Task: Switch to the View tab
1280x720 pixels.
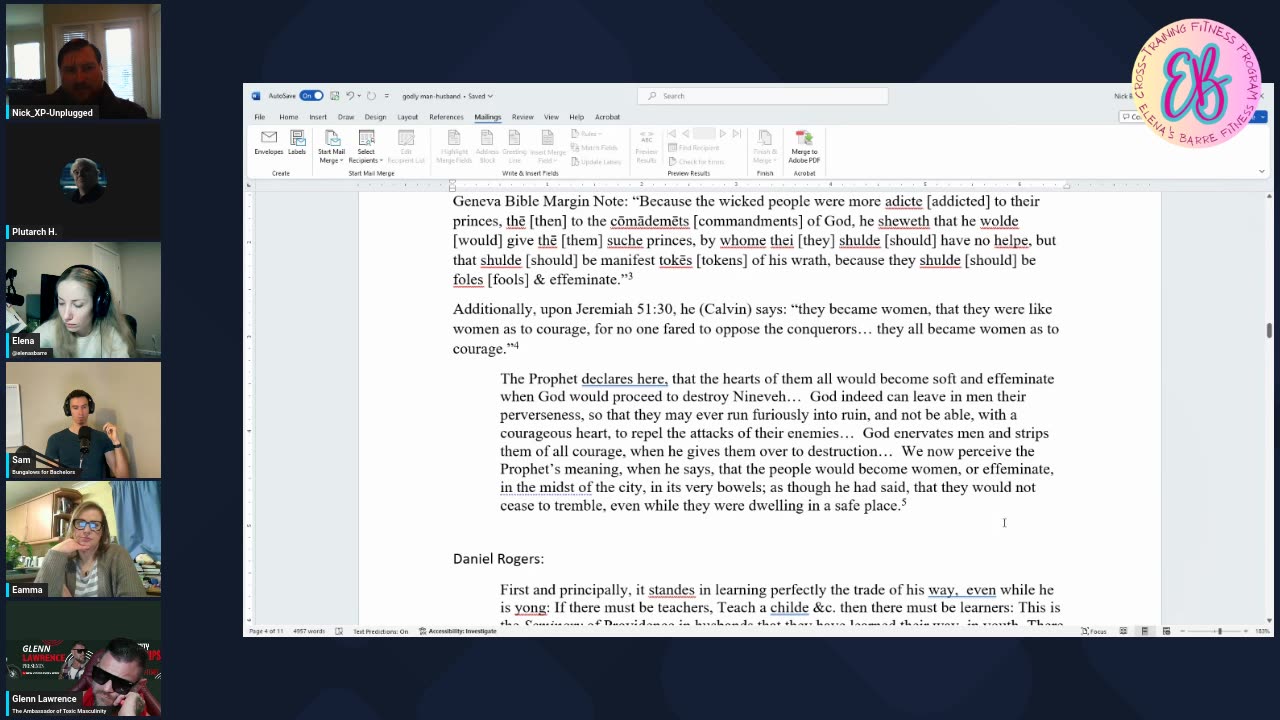Action: [x=551, y=117]
